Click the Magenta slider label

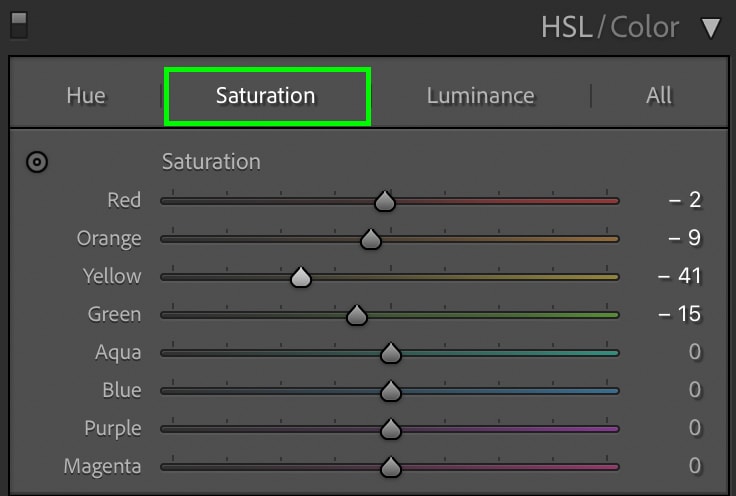[102, 467]
